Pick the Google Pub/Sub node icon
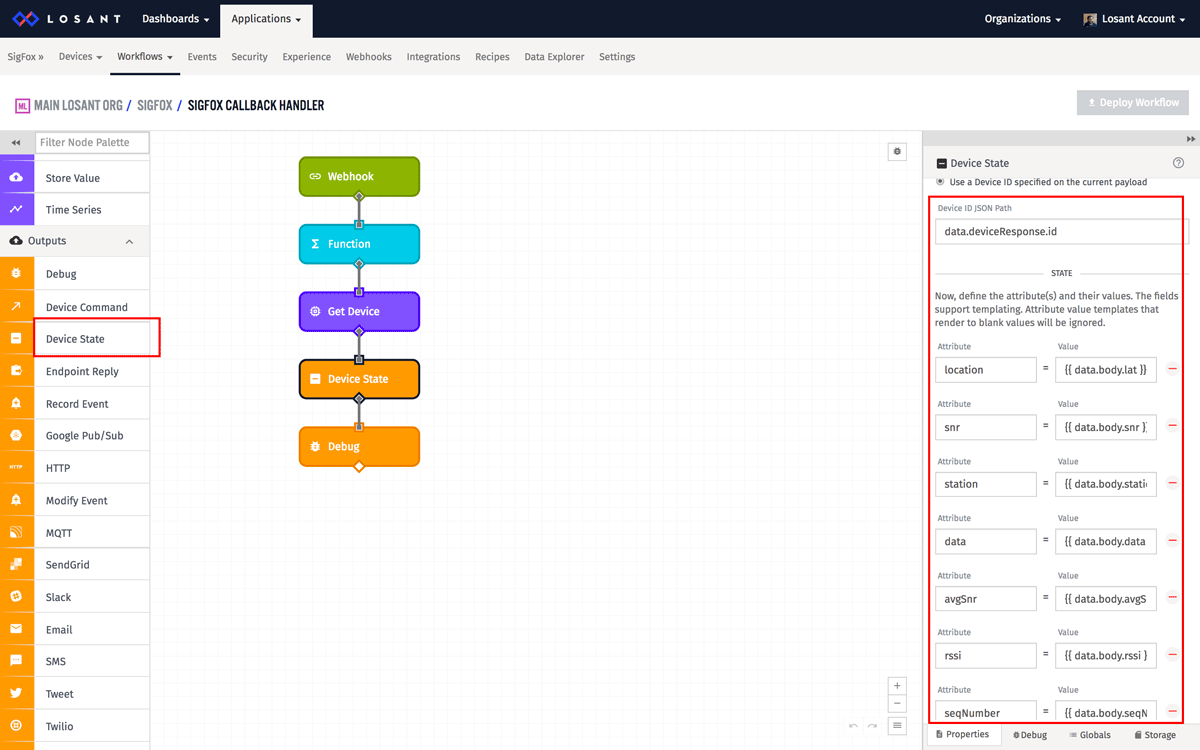Viewport: 1200px width, 750px height. point(16,436)
